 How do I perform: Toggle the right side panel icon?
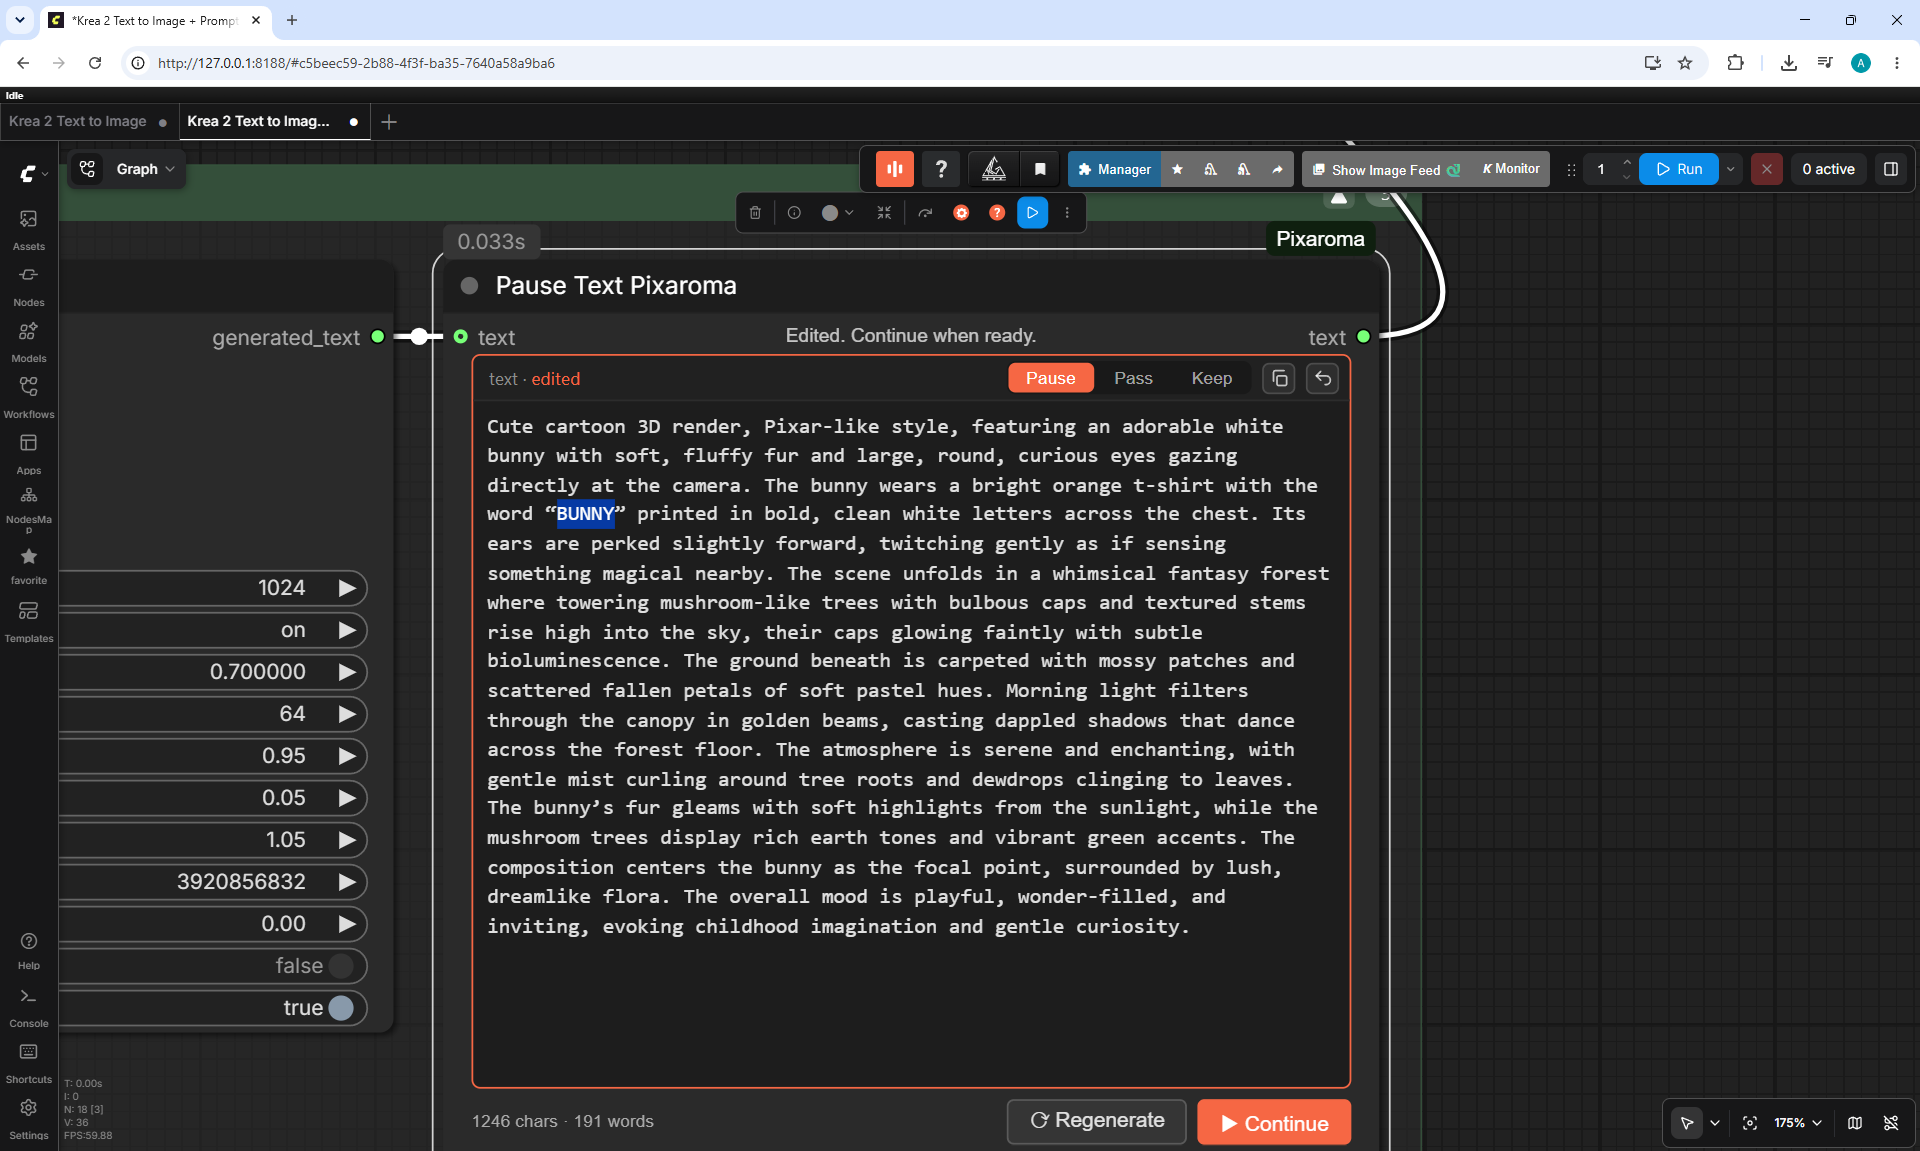[1890, 169]
